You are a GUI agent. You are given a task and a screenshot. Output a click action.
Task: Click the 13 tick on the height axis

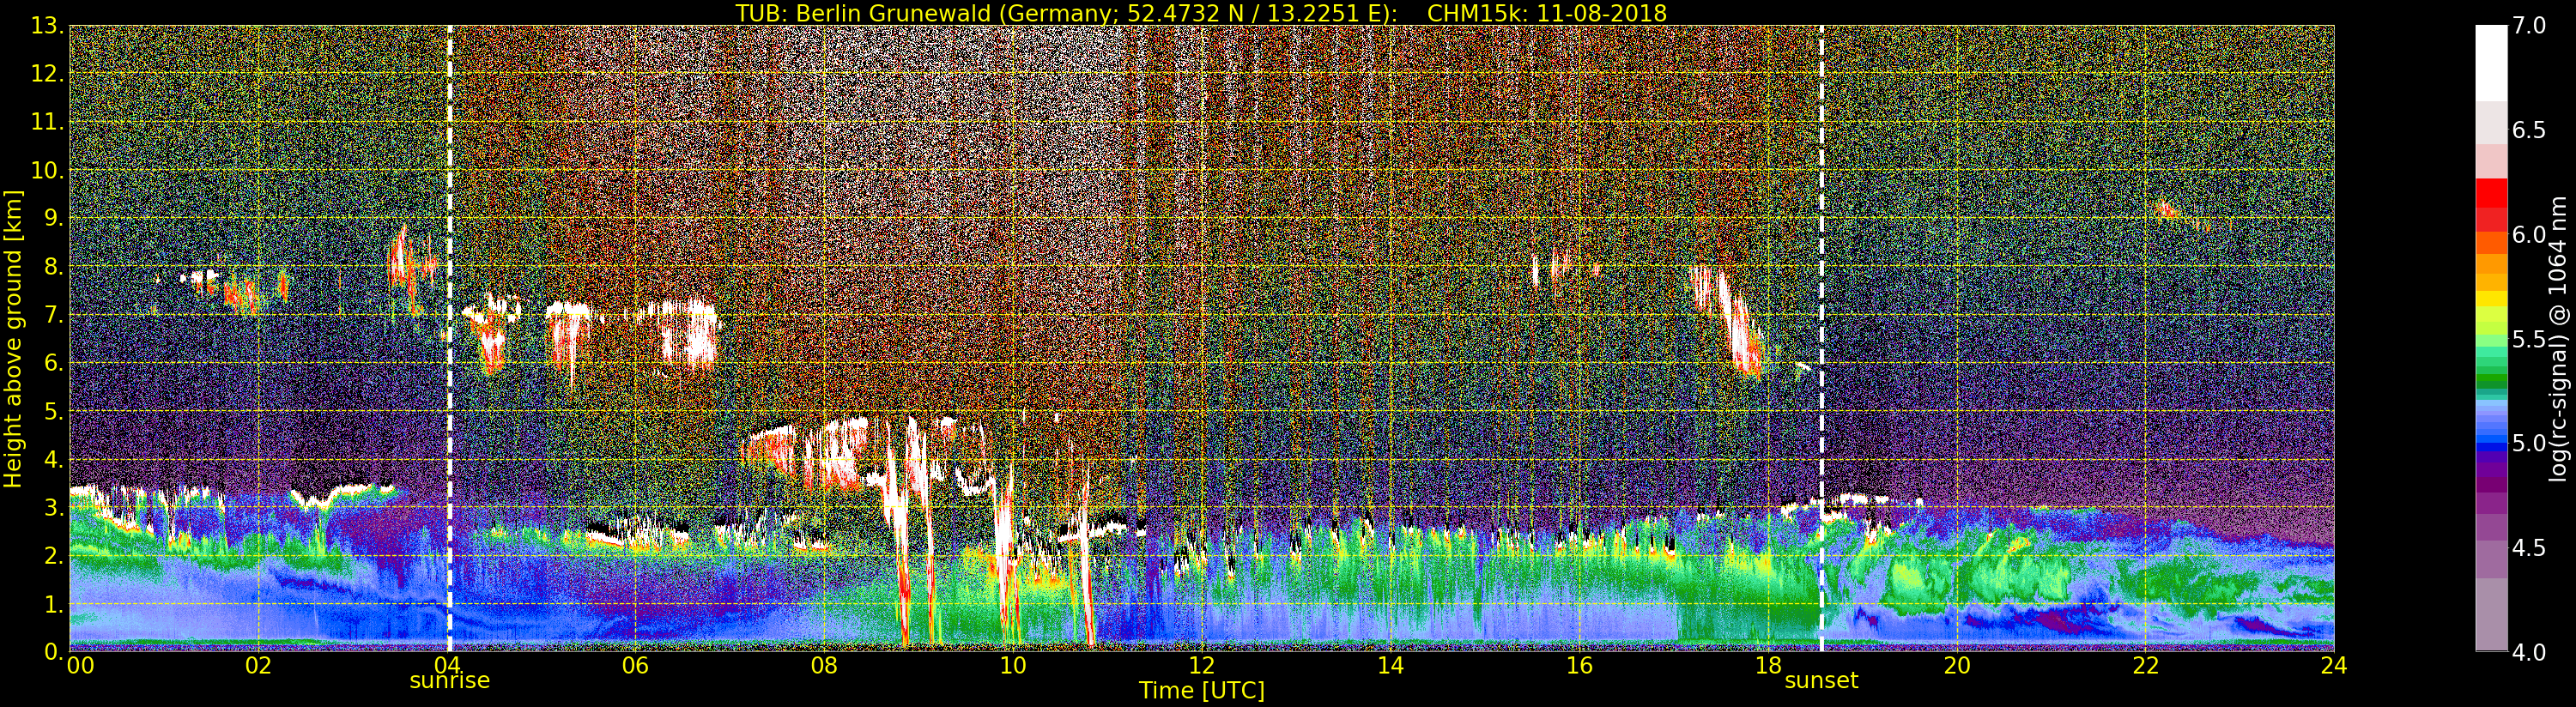(x=44, y=26)
